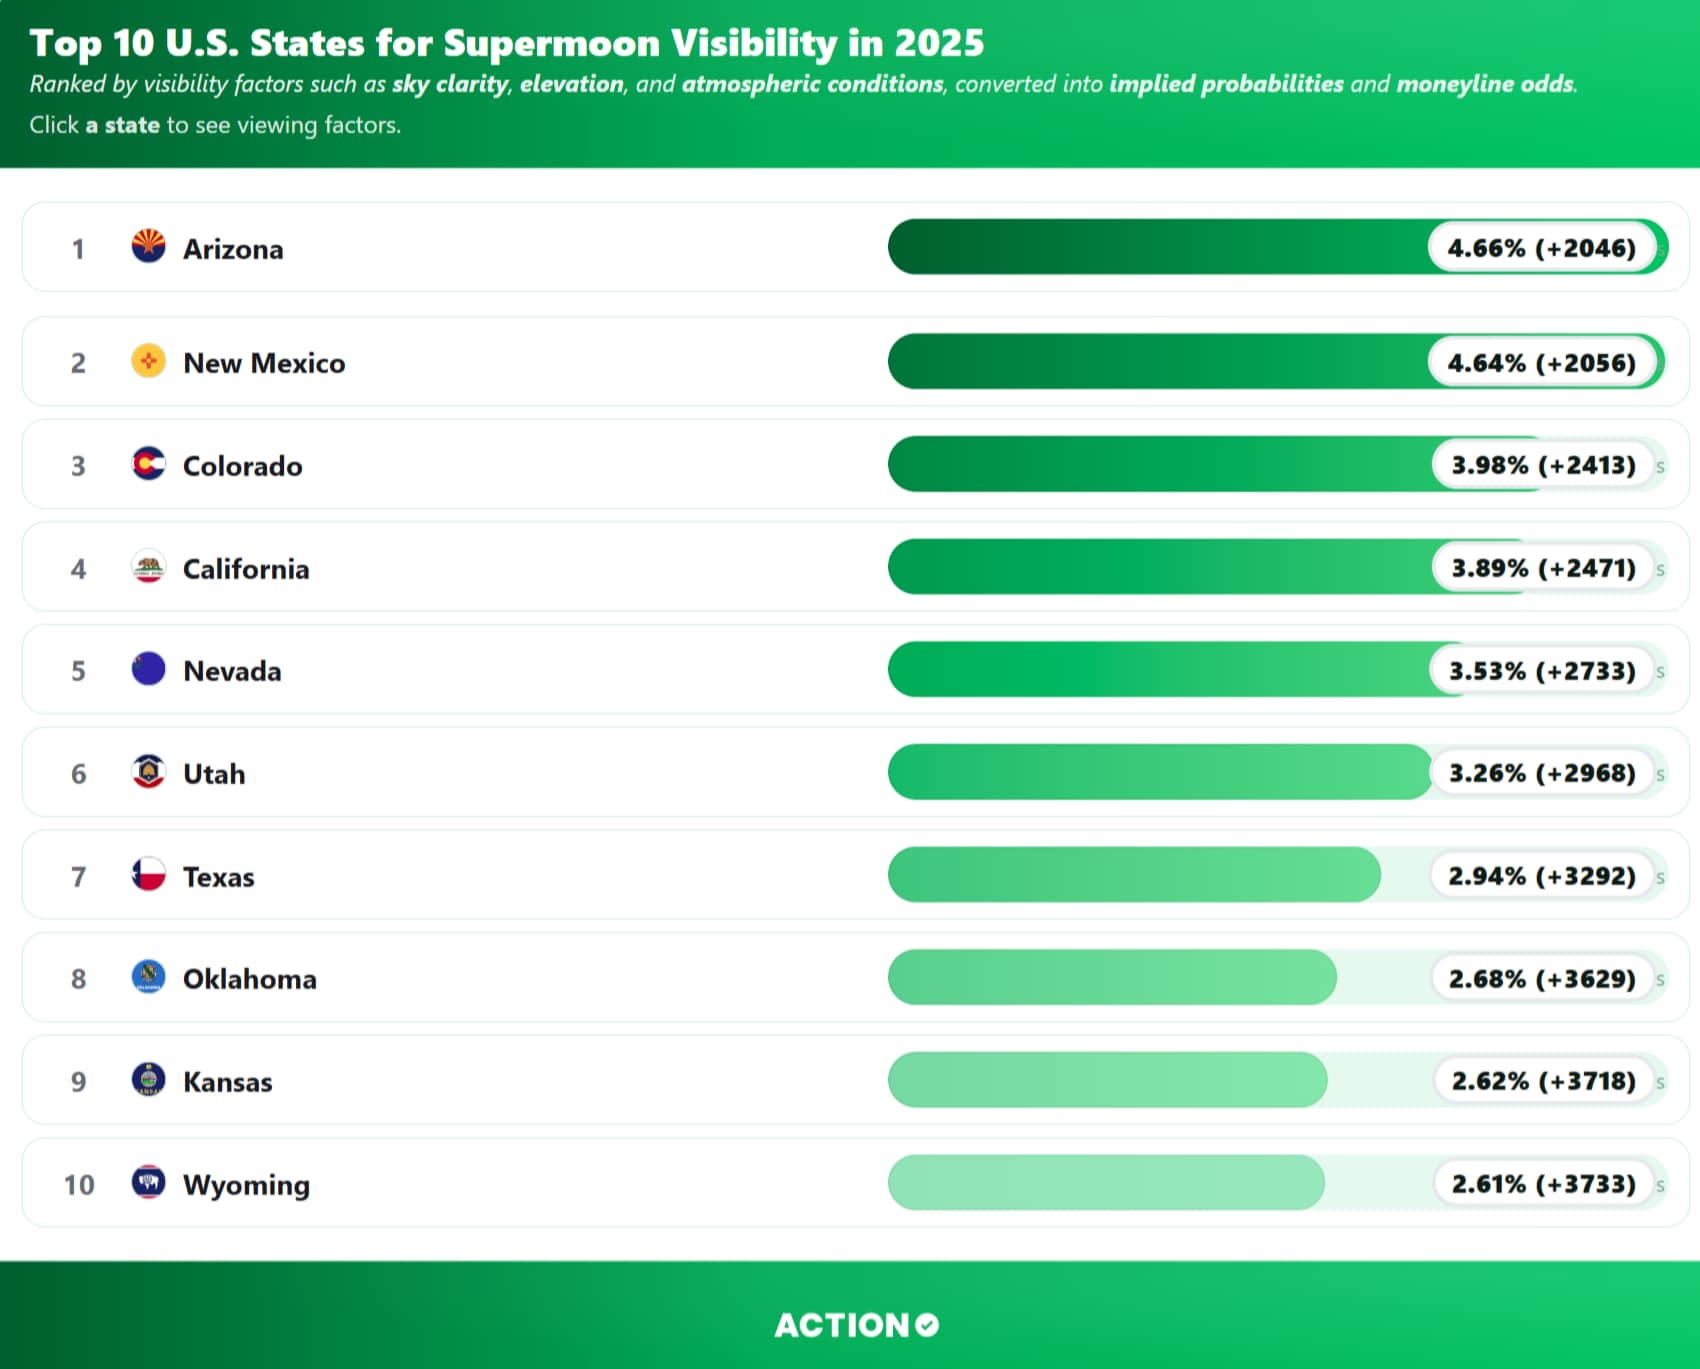The height and width of the screenshot is (1369, 1700).
Task: Click the Utah state flag icon
Action: click(148, 772)
